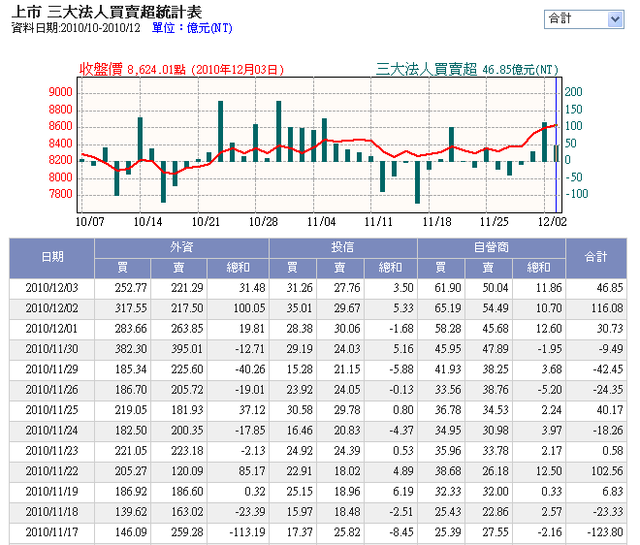Click the 資料日期 2010/10-2010/12 text

point(76,28)
